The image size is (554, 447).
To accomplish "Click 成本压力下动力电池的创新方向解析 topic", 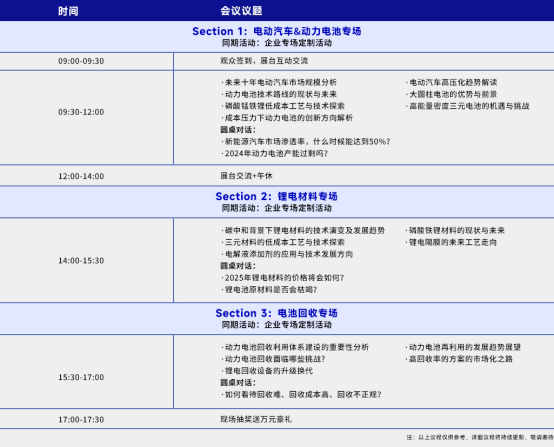I will click(287, 118).
